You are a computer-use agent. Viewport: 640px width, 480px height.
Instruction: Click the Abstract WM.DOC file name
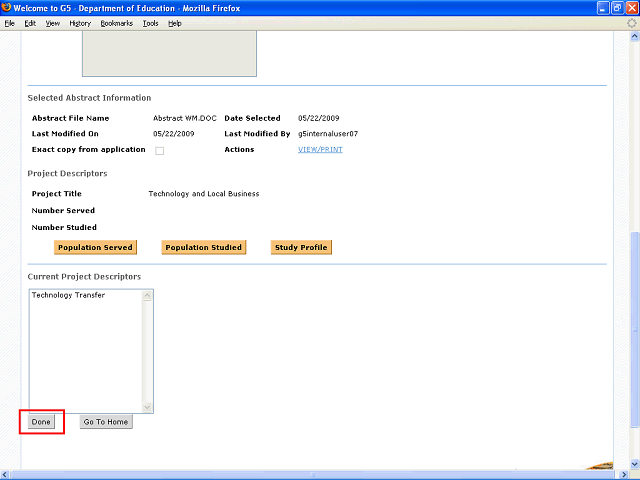tap(184, 118)
